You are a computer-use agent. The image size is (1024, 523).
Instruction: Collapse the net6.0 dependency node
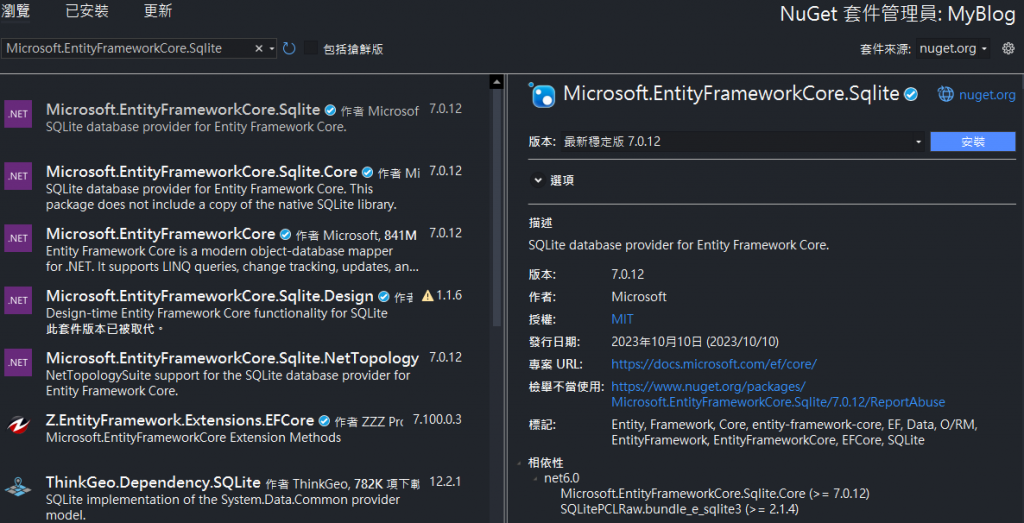pos(536,479)
